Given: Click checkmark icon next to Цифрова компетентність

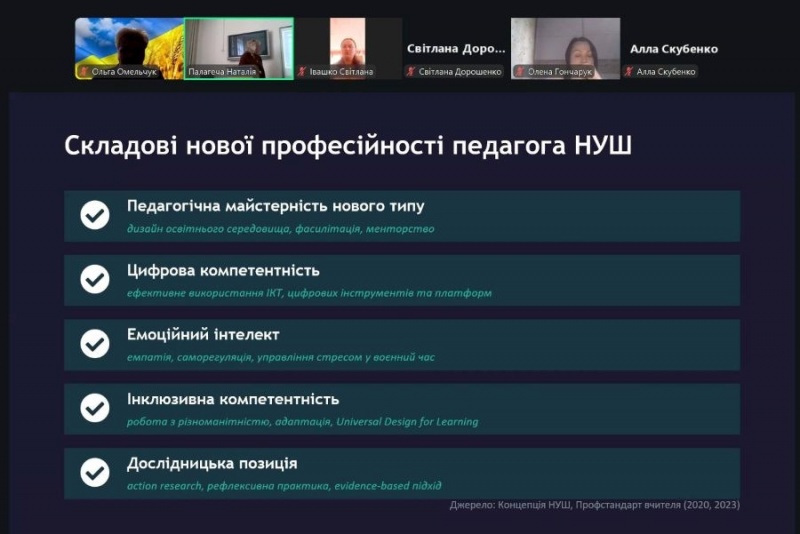Looking at the screenshot, I should 95,279.
